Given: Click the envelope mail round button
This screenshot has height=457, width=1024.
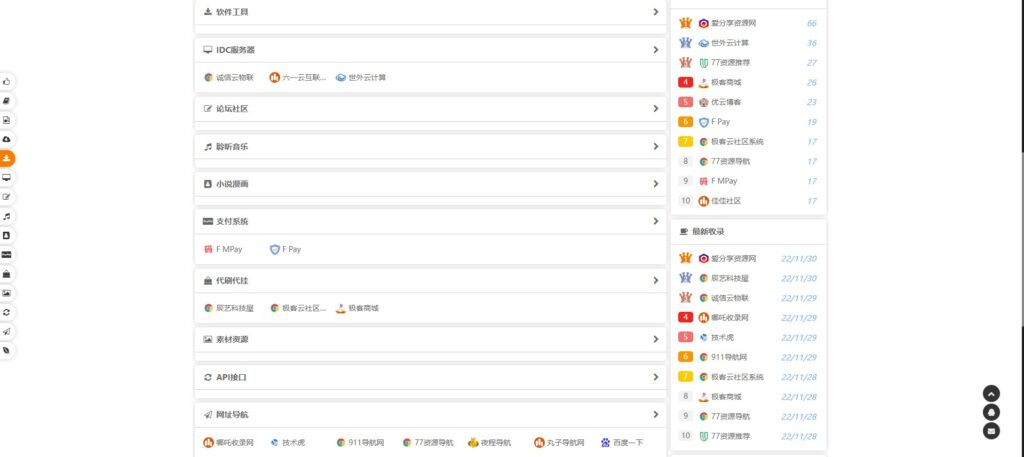Looking at the screenshot, I should click(991, 431).
